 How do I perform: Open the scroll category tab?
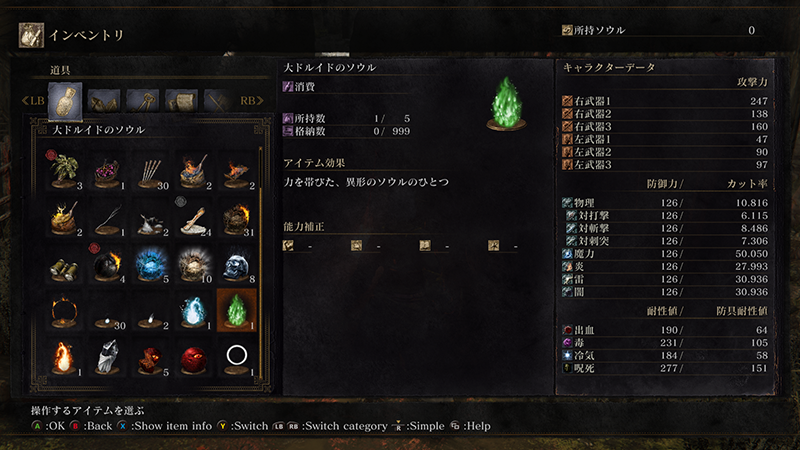click(182, 101)
